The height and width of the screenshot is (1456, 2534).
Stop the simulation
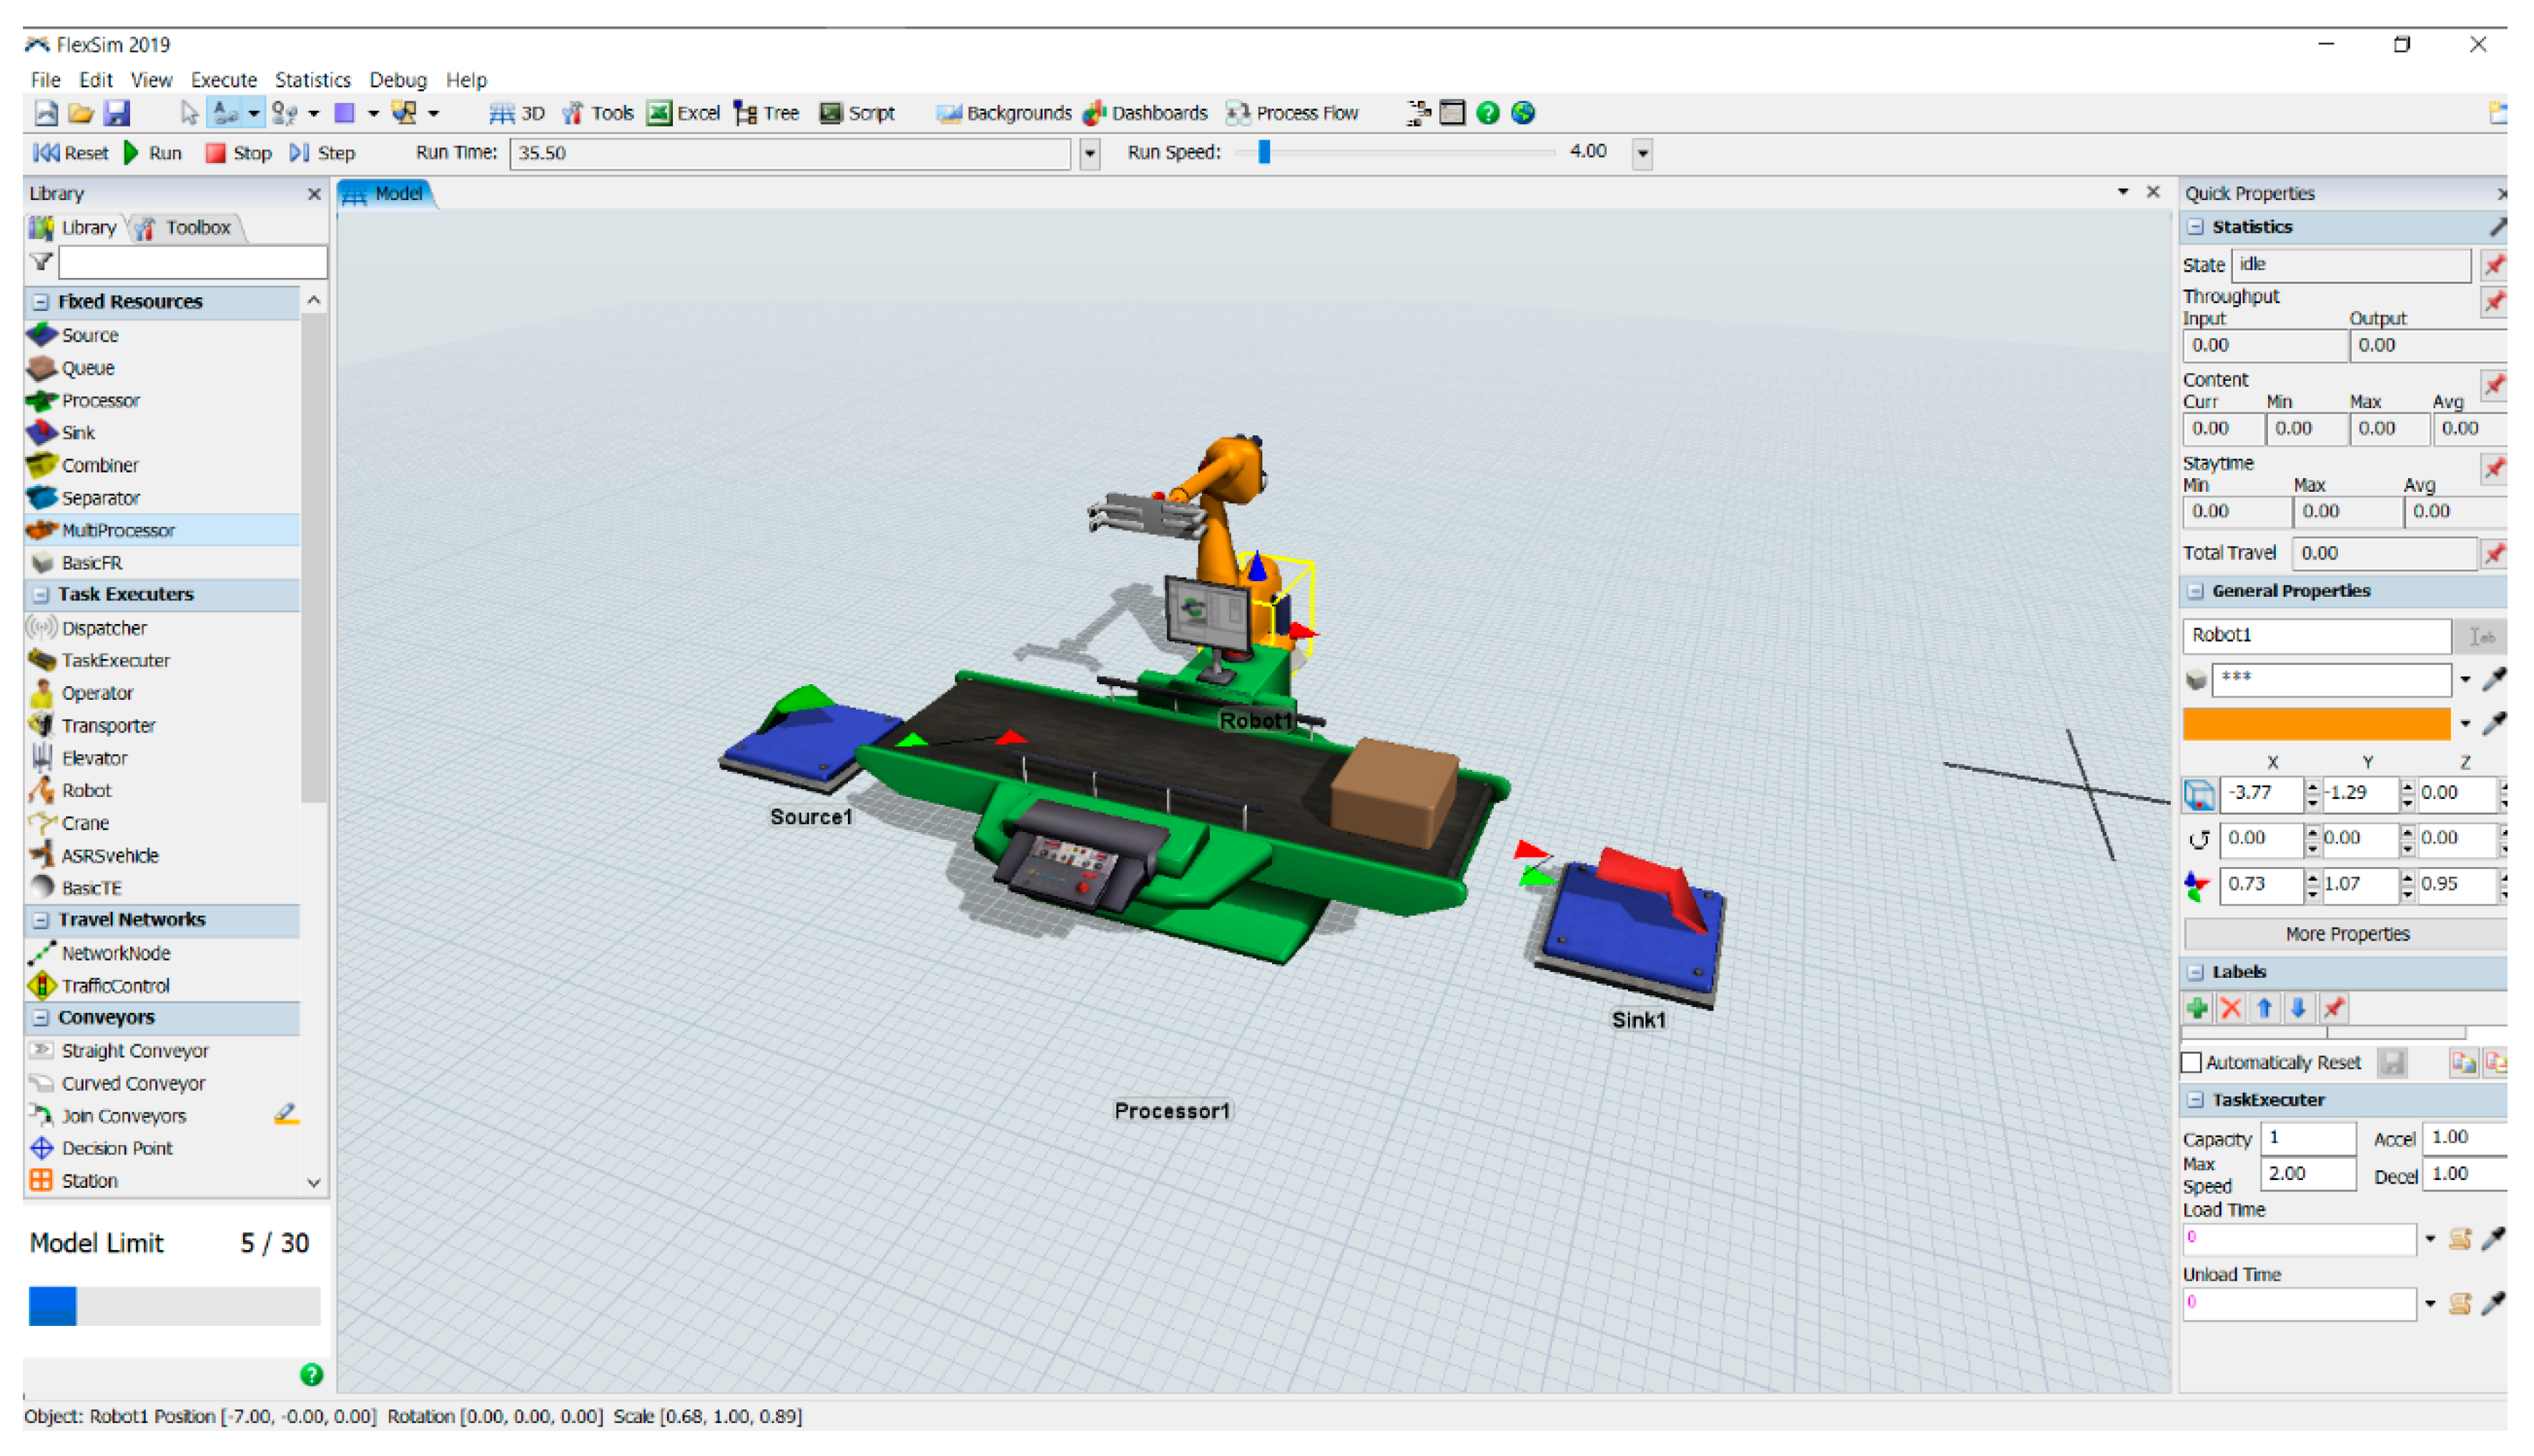pos(238,153)
